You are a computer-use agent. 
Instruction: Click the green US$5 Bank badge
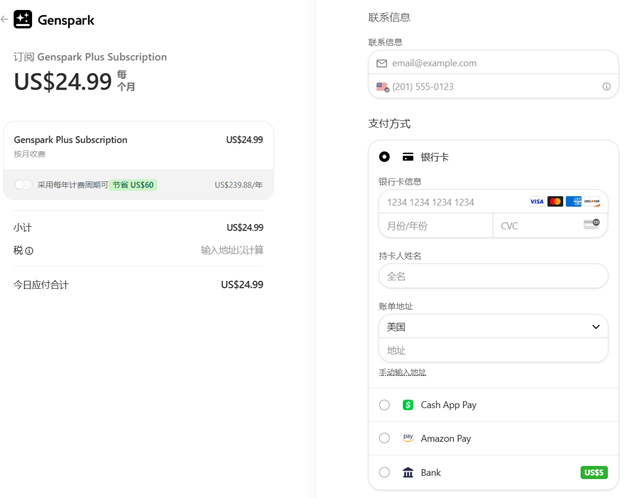[593, 472]
